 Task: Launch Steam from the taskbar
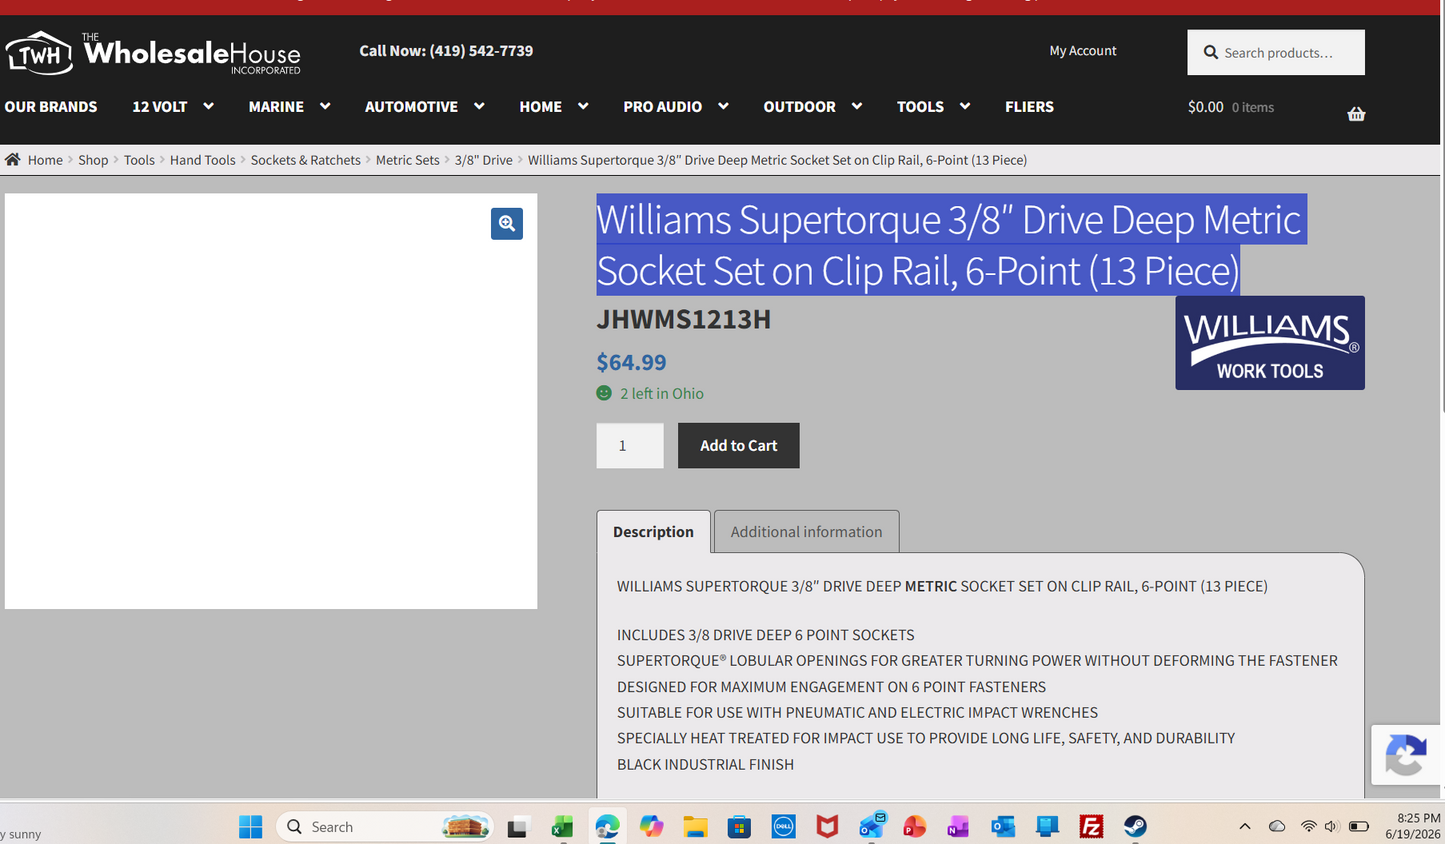[1135, 827]
